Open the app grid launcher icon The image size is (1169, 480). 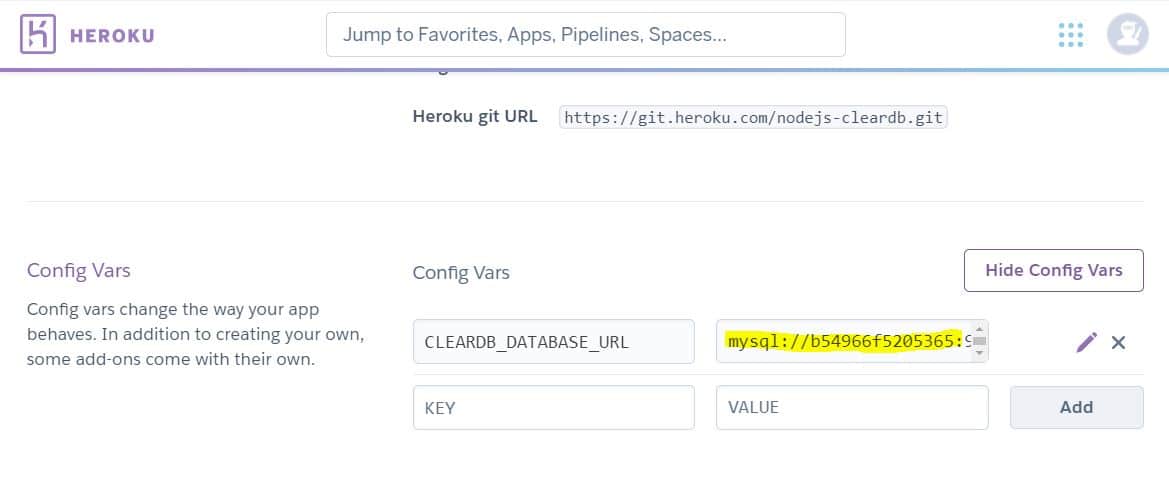pyautogui.click(x=1071, y=35)
